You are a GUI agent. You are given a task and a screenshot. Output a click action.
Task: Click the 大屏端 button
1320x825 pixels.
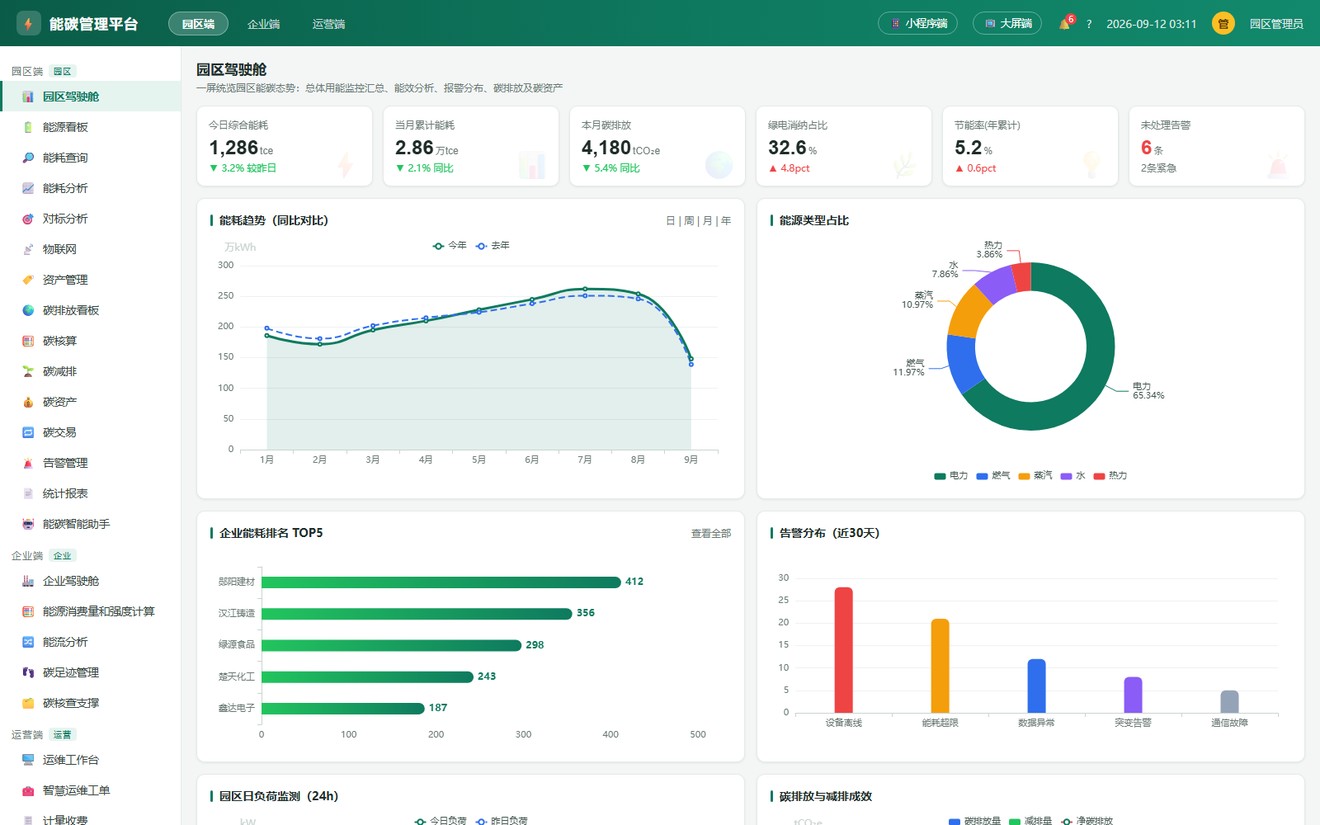point(1007,23)
